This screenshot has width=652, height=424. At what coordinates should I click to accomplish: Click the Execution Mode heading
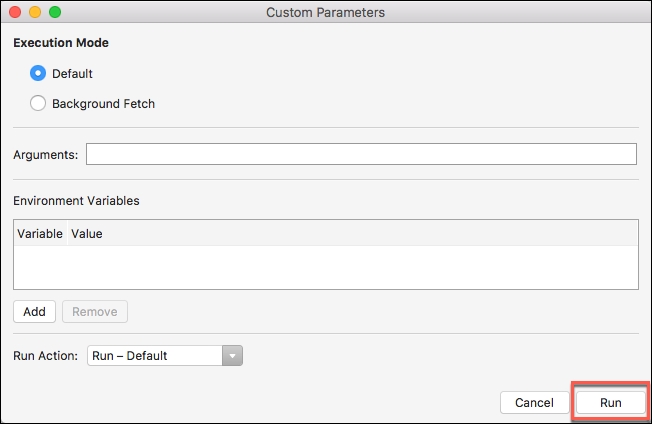61,43
